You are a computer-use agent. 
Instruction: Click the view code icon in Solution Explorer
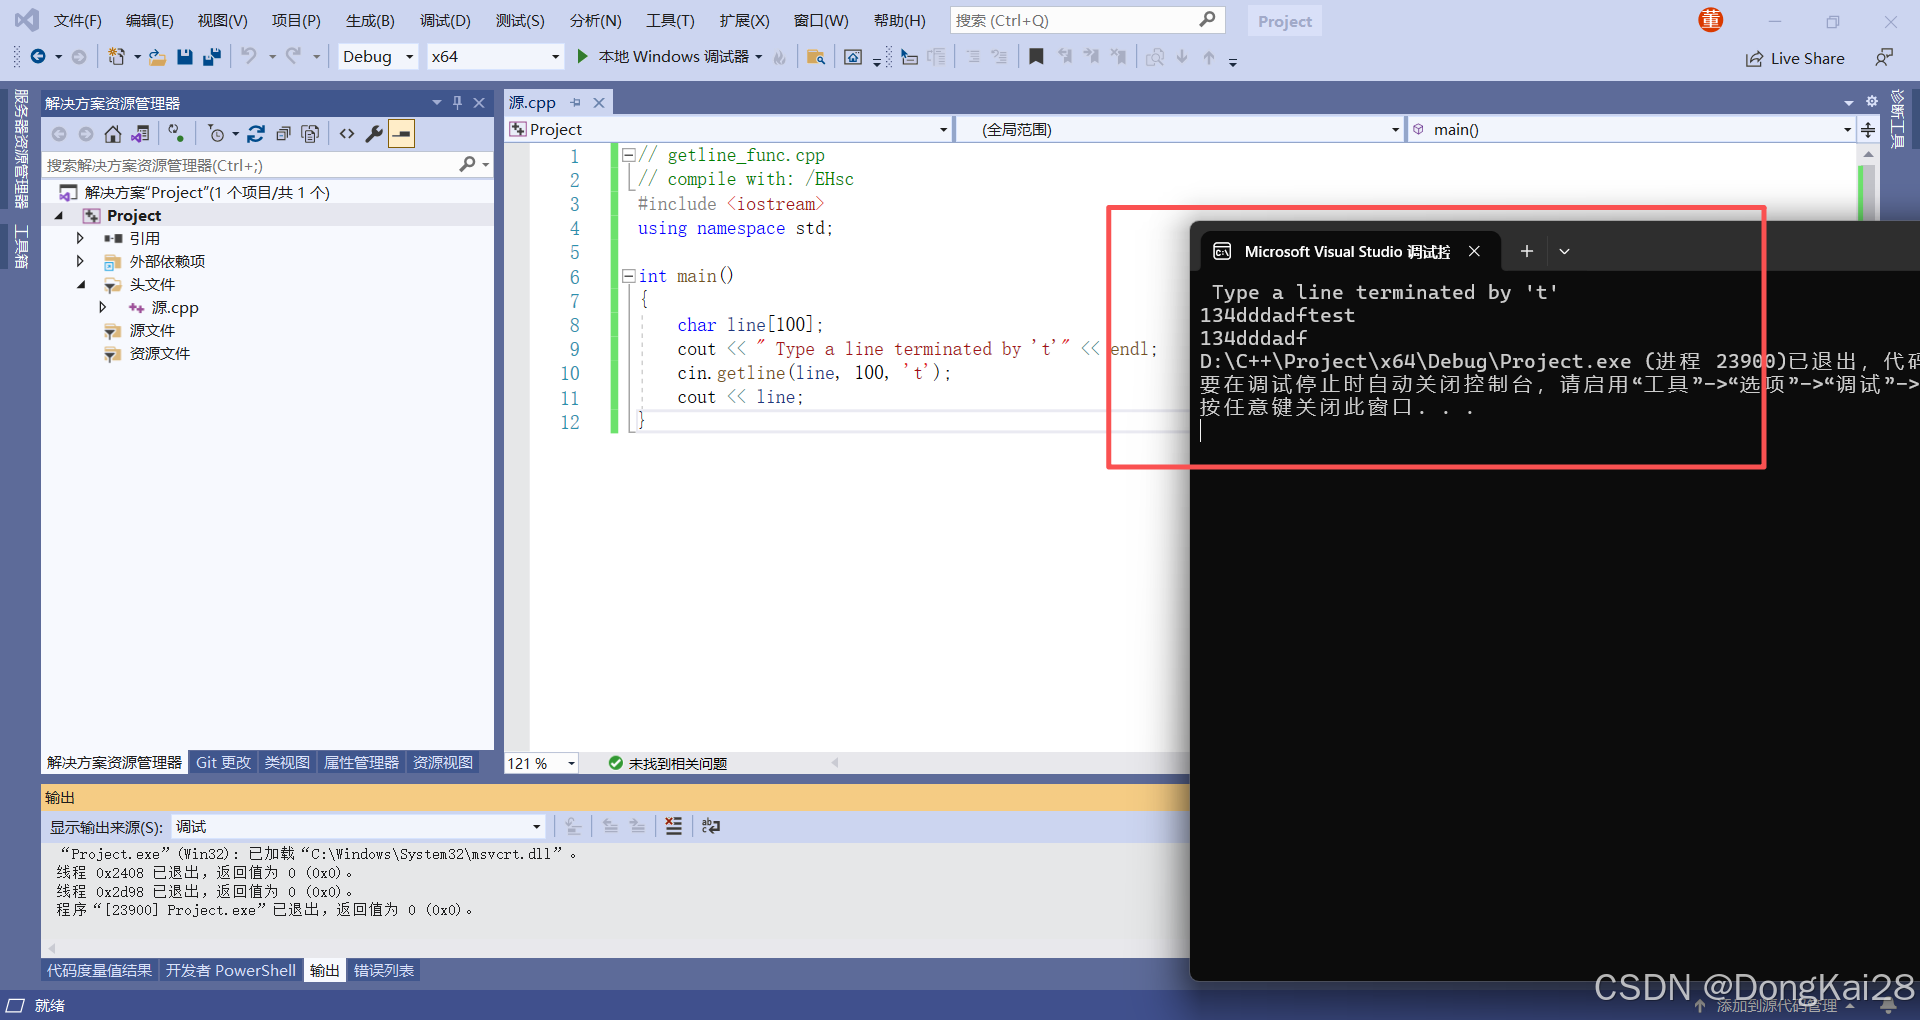coord(347,134)
